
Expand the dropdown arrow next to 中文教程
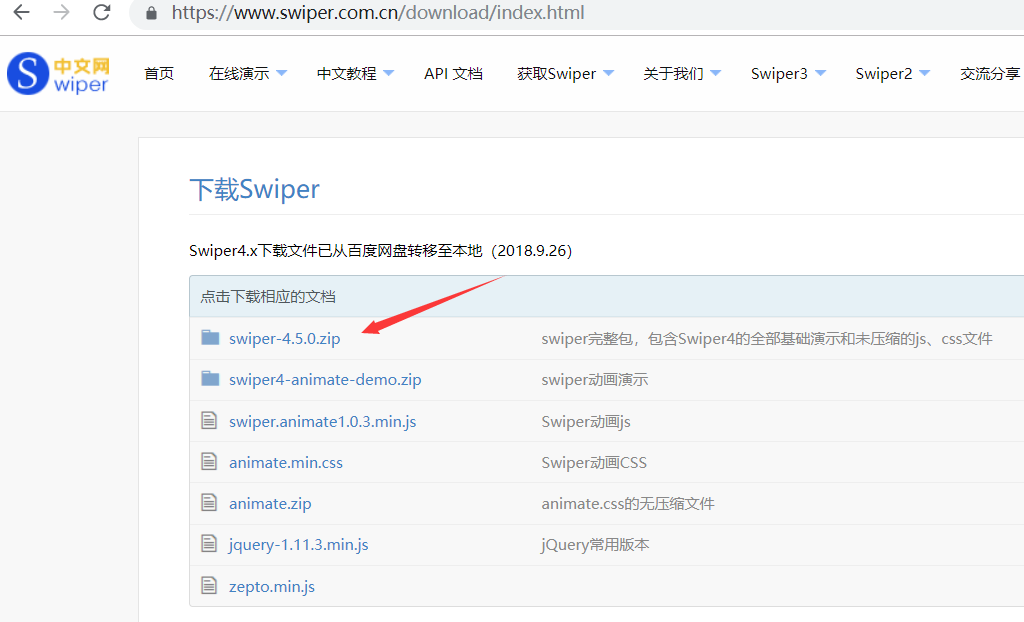389,73
